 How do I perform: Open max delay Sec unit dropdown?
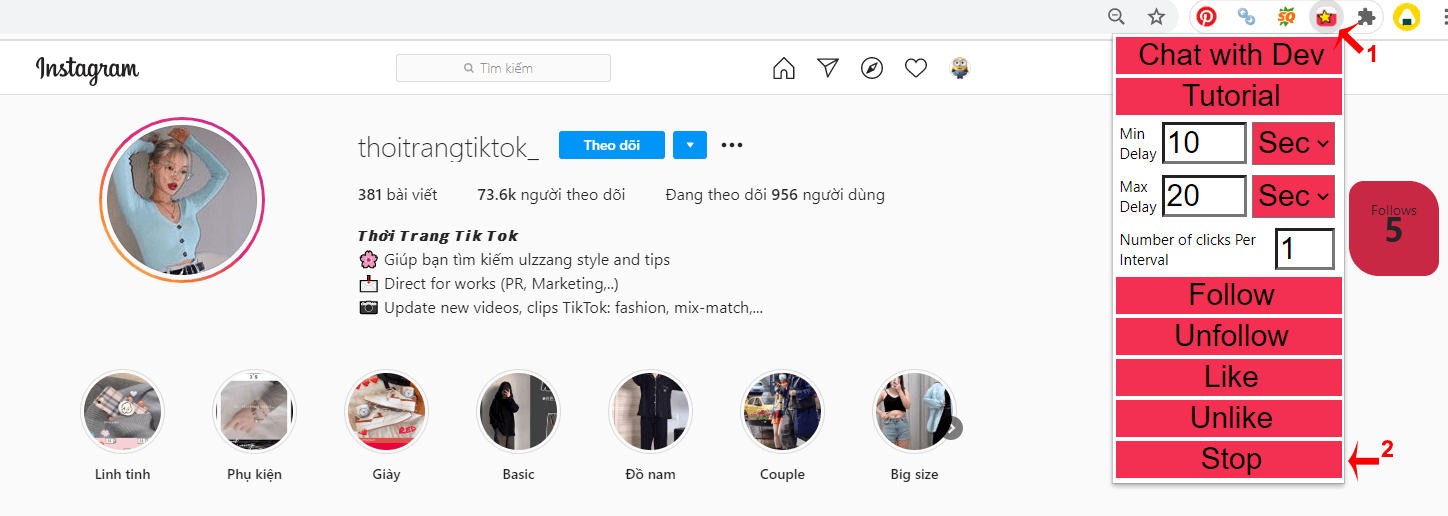coord(1293,196)
